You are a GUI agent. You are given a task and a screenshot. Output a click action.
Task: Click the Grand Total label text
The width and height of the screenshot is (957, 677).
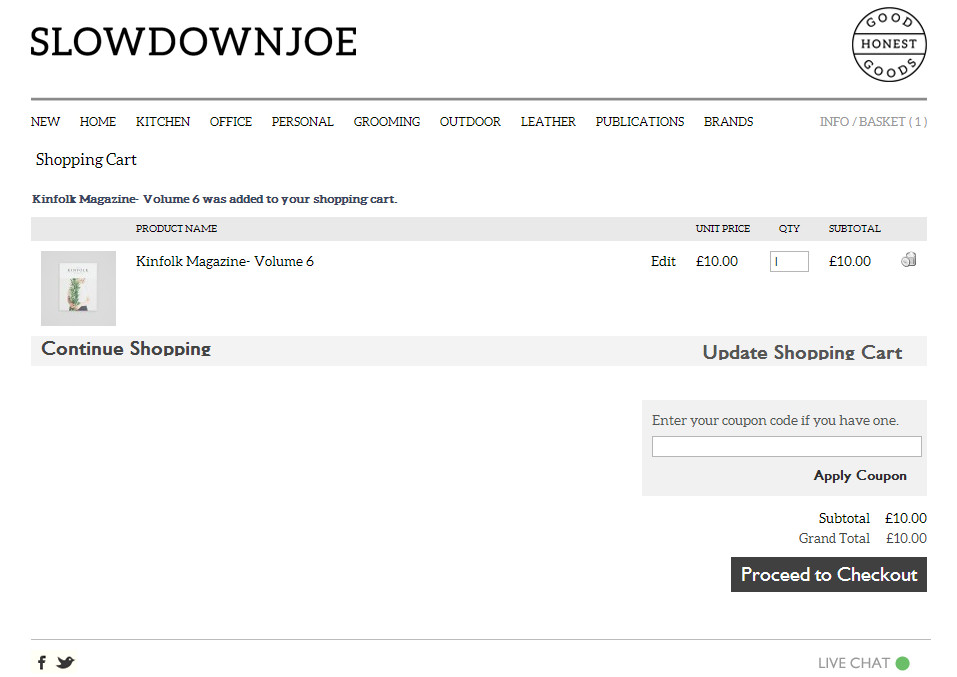tap(834, 538)
